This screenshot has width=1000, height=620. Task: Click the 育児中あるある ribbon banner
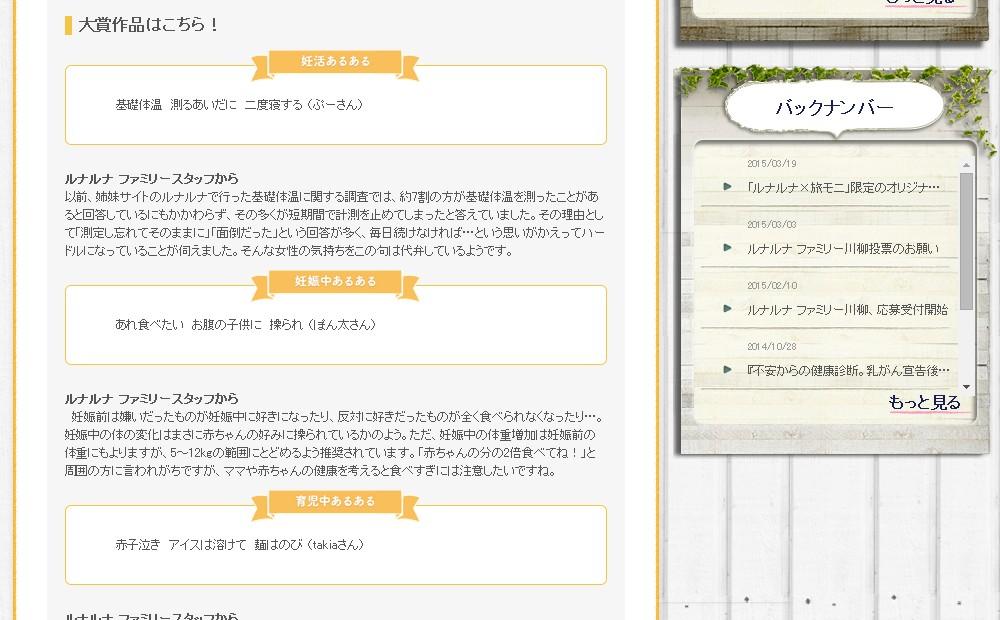pyautogui.click(x=336, y=502)
